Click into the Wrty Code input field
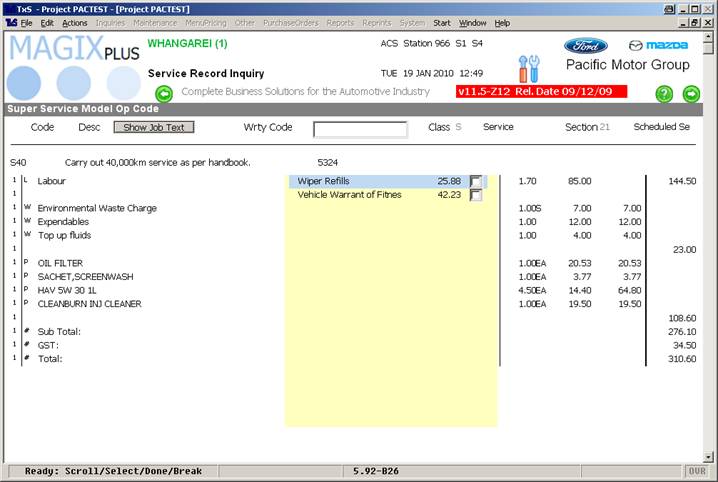718x482 pixels. pyautogui.click(x=360, y=129)
